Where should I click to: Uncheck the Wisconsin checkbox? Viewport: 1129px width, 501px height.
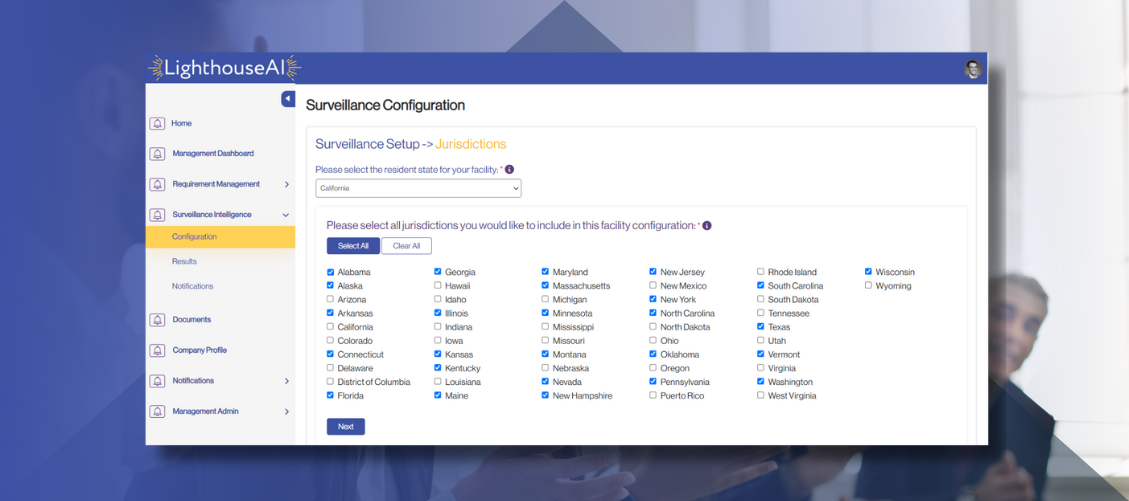[x=868, y=272]
